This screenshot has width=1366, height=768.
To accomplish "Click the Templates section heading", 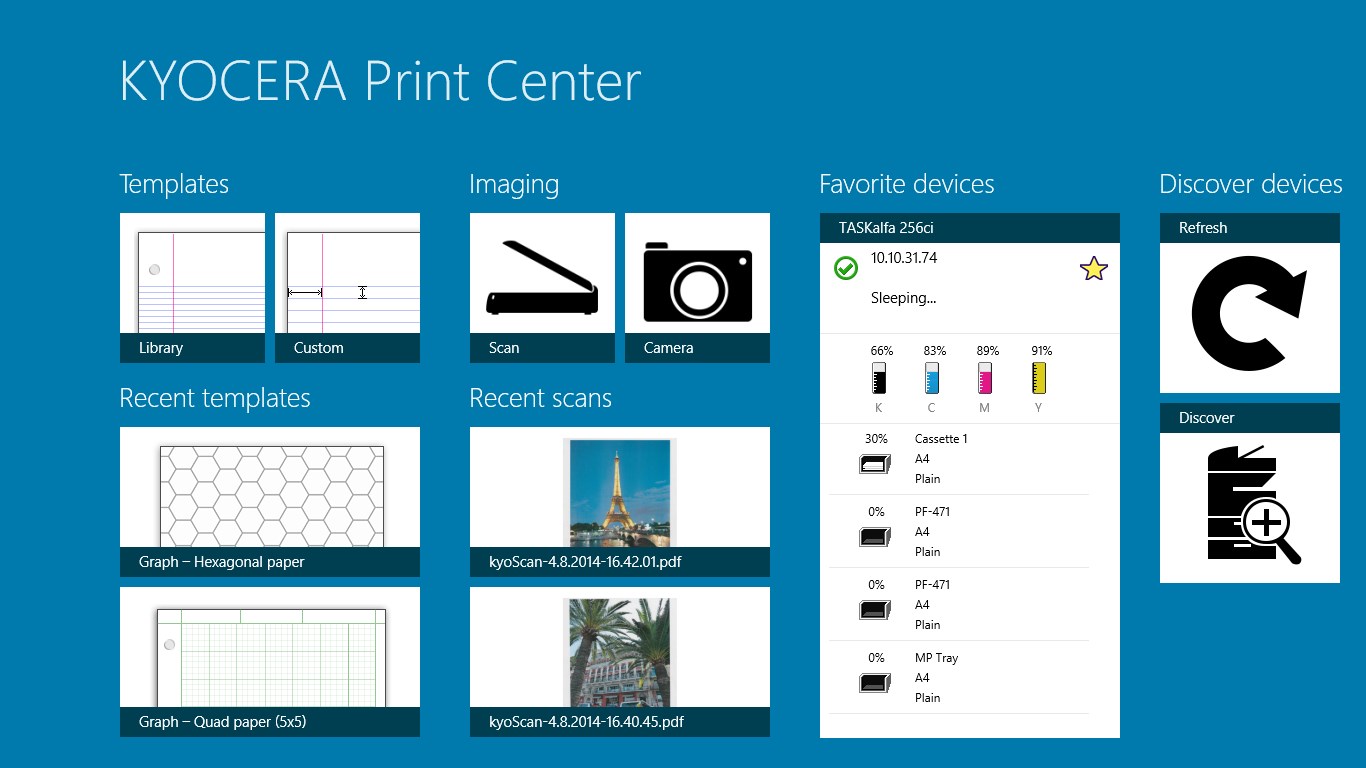I will pyautogui.click(x=174, y=184).
